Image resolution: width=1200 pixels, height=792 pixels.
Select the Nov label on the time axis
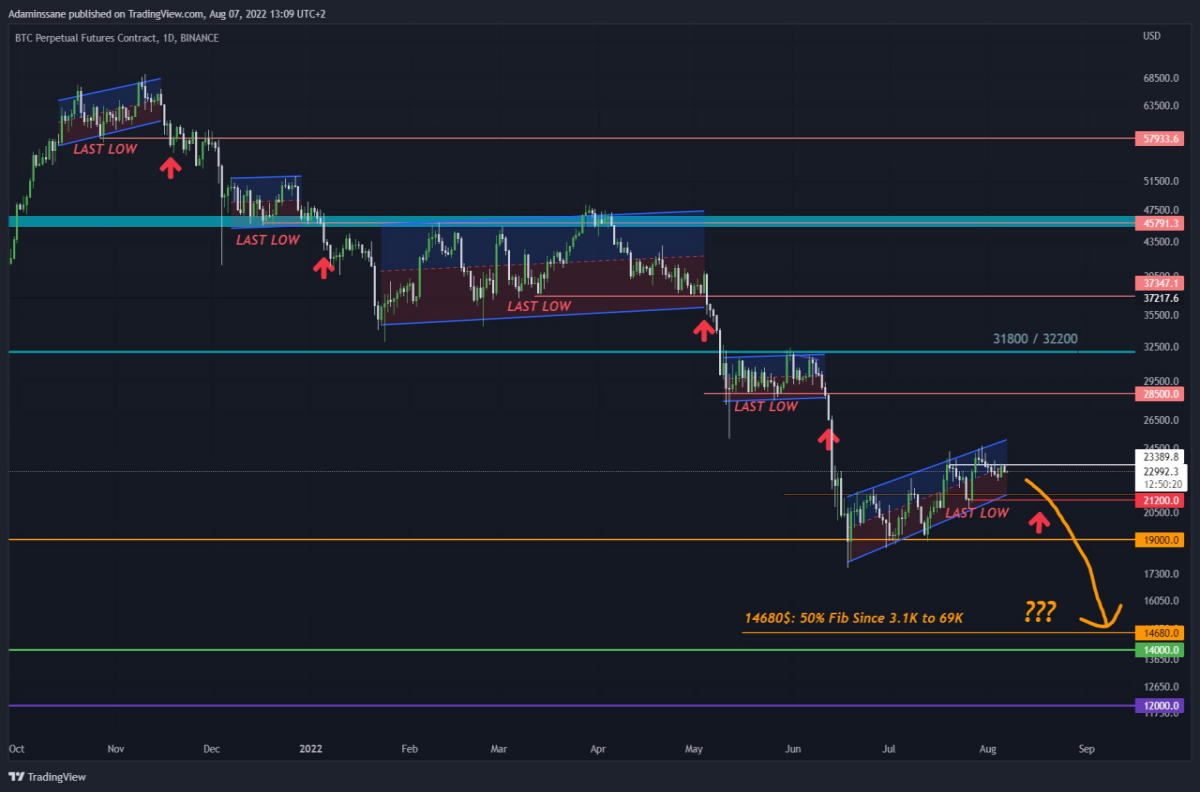[x=115, y=748]
